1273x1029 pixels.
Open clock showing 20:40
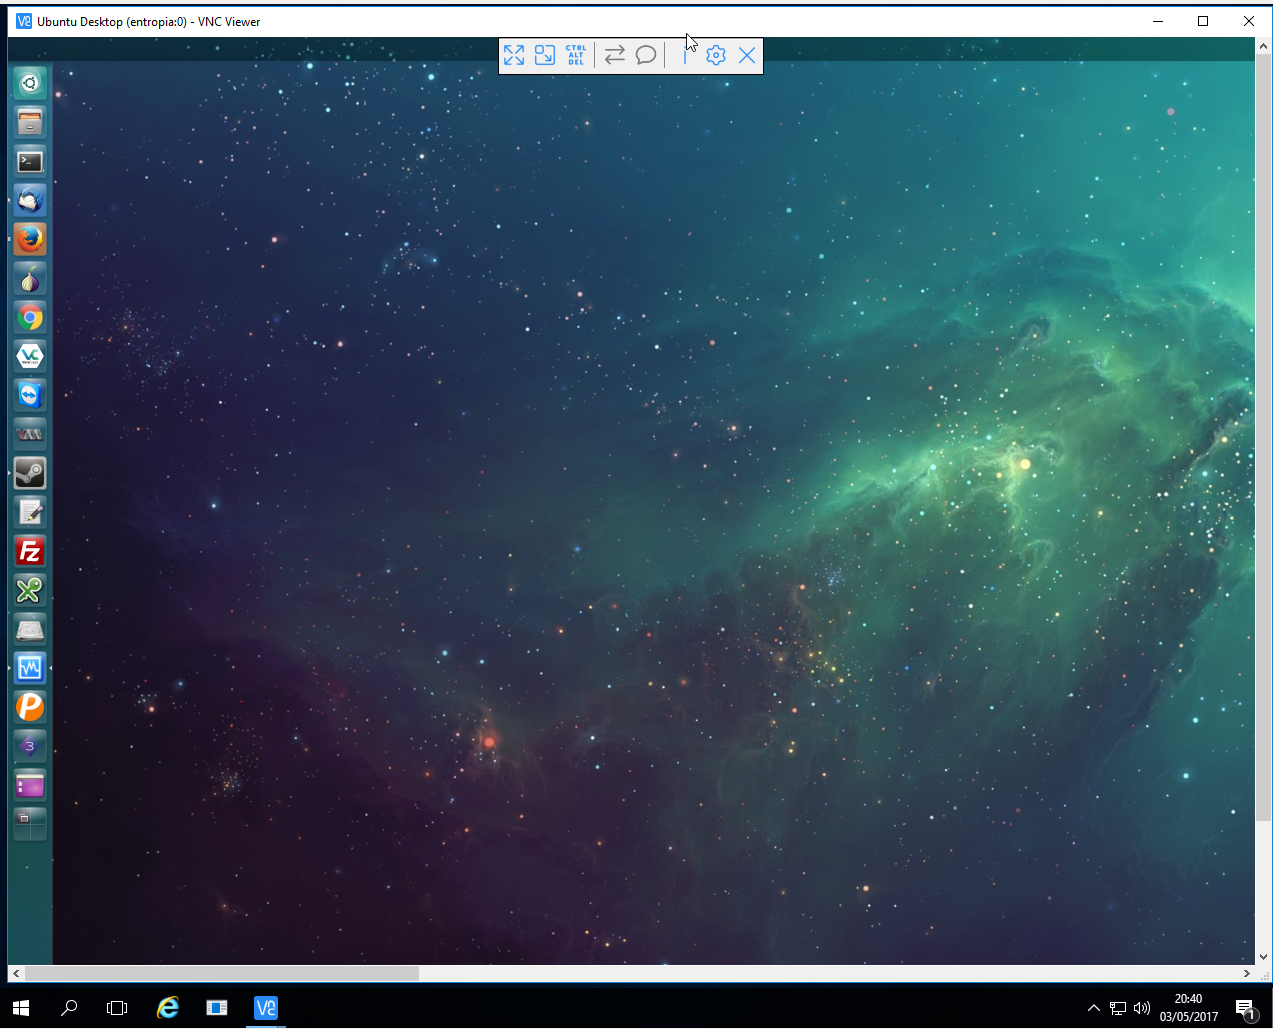tap(1189, 1008)
